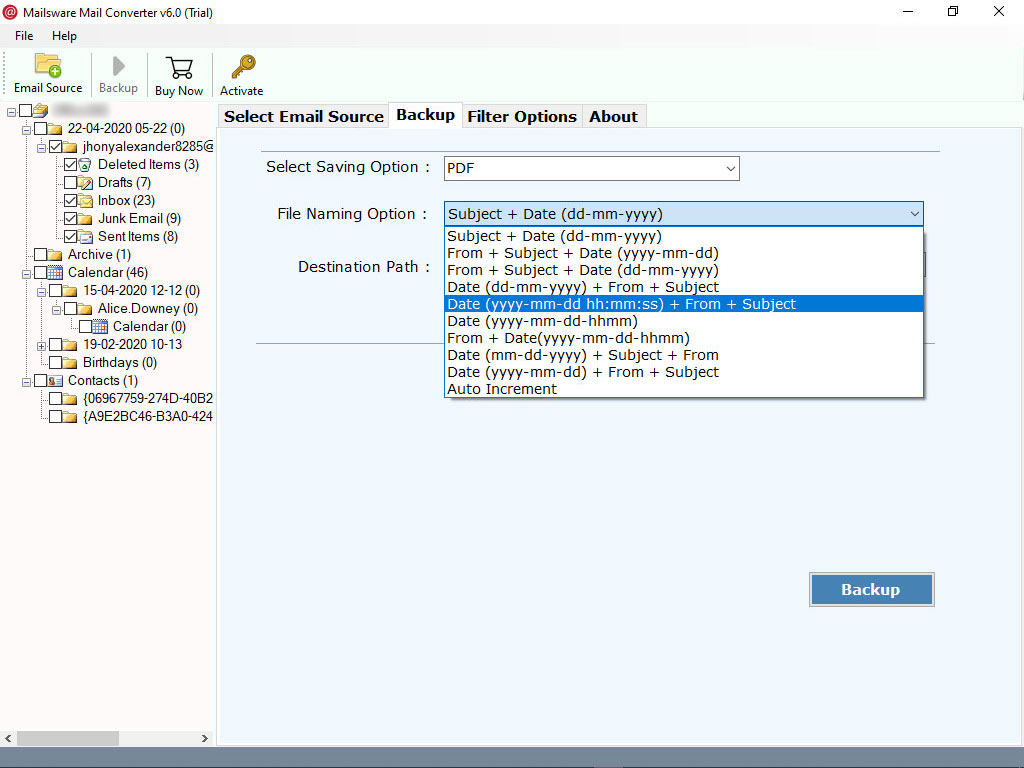Check the Calendar (46) checkbox
The width and height of the screenshot is (1024, 768).
(40, 272)
